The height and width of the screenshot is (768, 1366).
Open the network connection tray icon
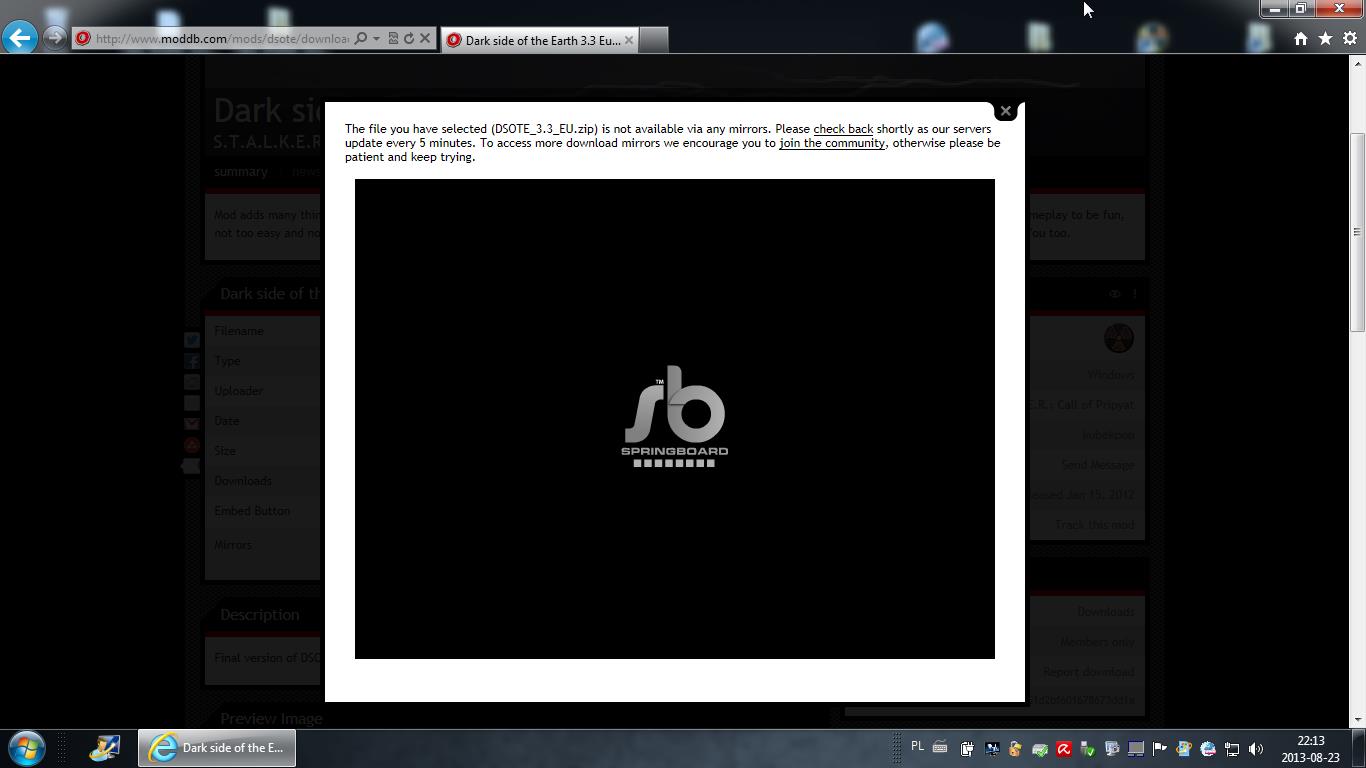pyautogui.click(x=1232, y=748)
